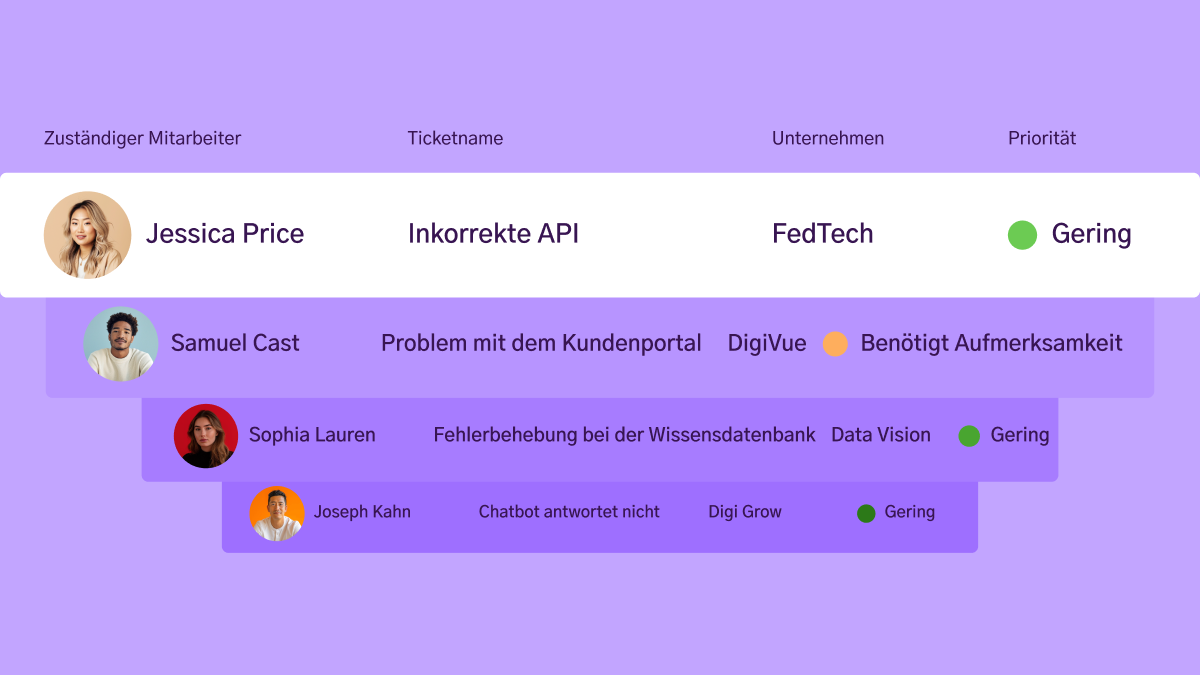Open Fehlerbehebung bei der Wissensdatenbank ticket
This screenshot has width=1200, height=675.
tap(624, 435)
